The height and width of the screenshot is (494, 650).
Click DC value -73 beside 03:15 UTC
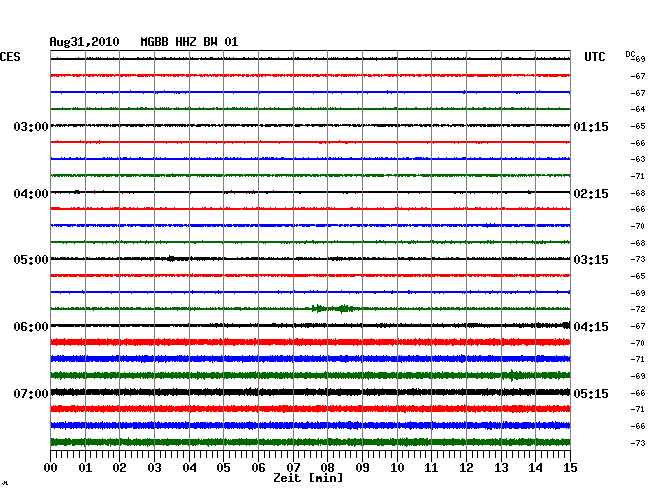[x=638, y=259]
